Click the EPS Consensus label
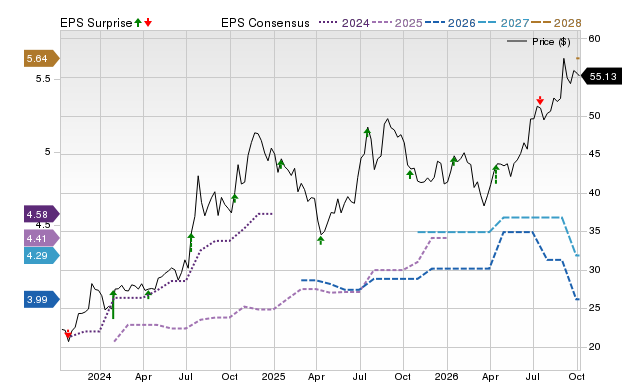 tap(265, 23)
